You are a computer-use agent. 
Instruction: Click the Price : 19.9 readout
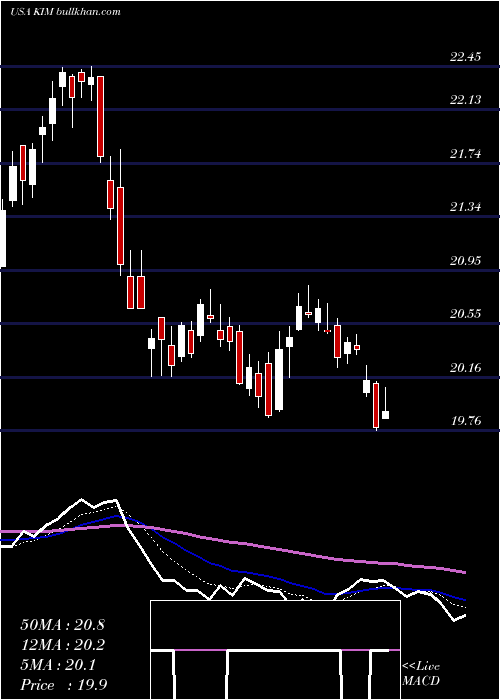coord(63,685)
